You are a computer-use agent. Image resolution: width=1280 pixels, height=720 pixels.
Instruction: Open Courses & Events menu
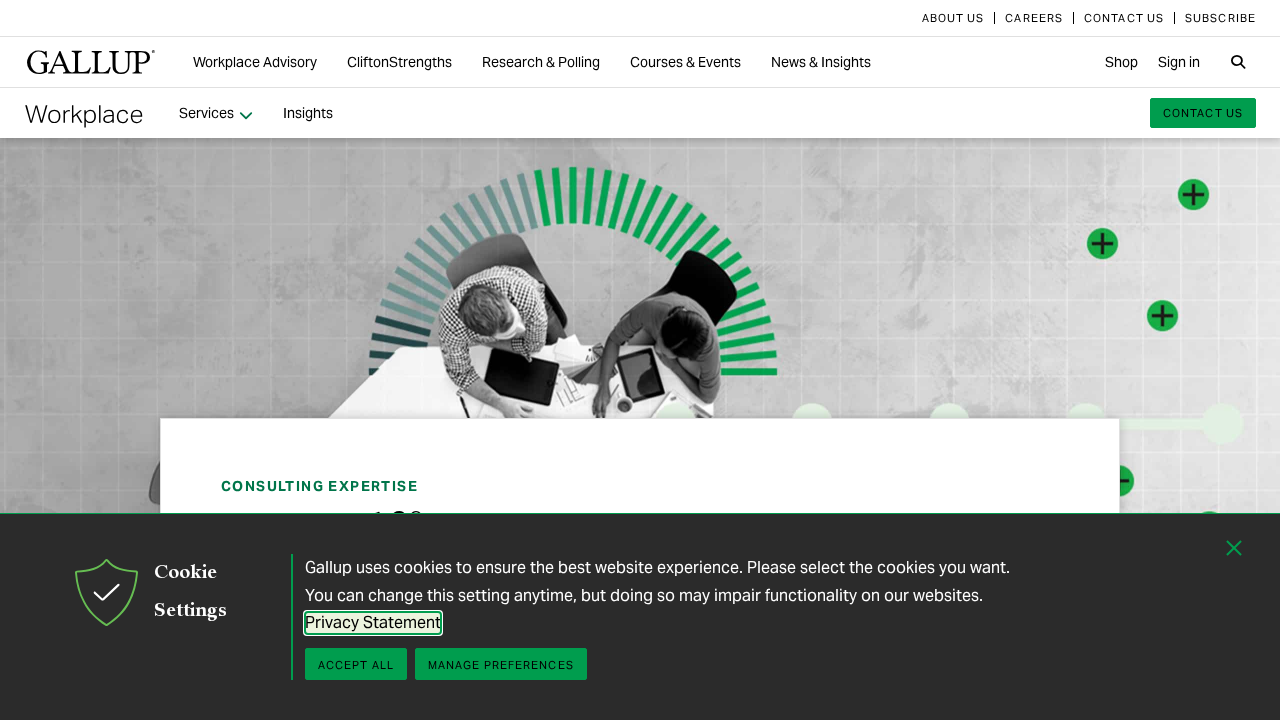point(685,62)
